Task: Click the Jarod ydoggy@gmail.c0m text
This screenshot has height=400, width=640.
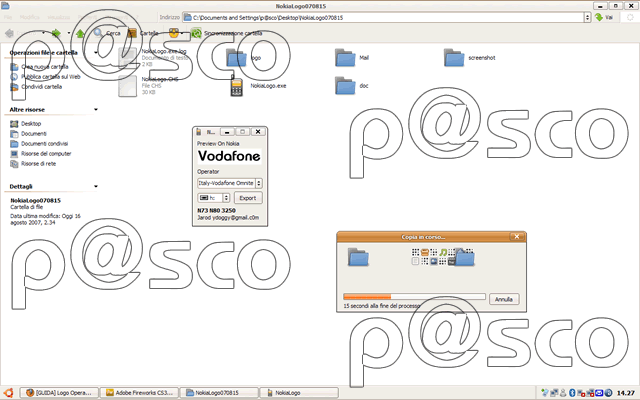Action: 228,218
